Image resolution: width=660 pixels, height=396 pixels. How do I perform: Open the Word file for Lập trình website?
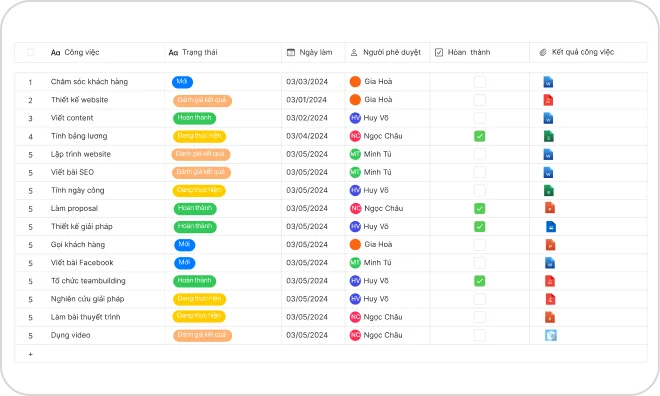coord(548,154)
